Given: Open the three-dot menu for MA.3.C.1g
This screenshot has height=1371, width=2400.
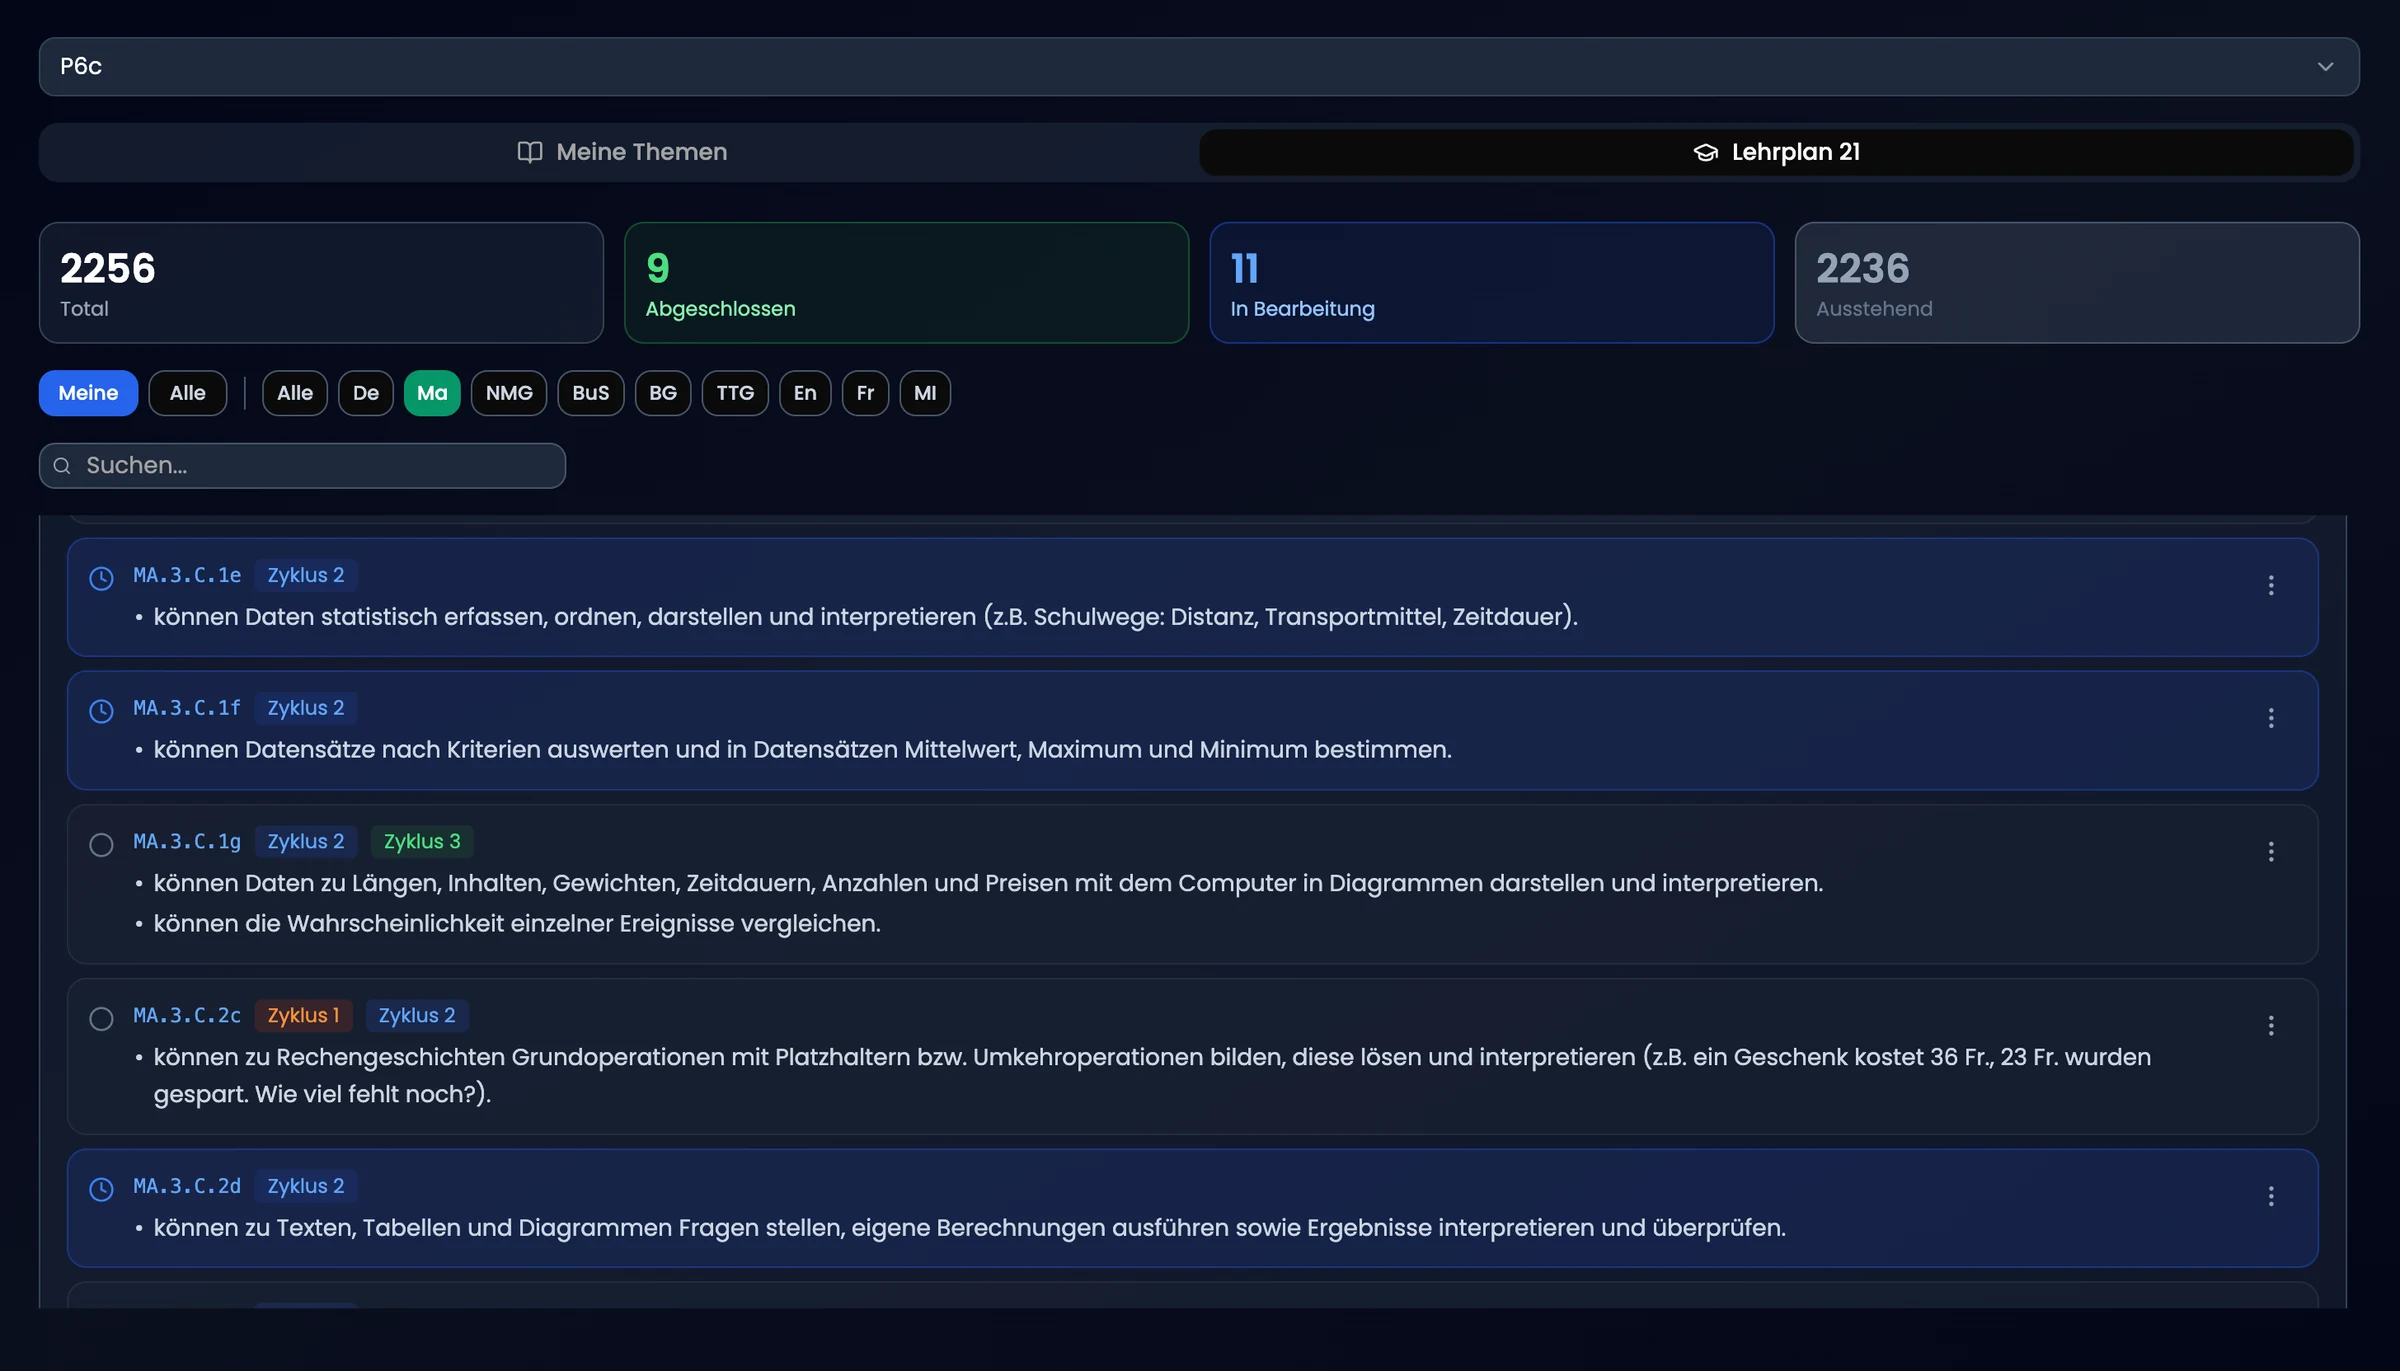Looking at the screenshot, I should click(2271, 851).
